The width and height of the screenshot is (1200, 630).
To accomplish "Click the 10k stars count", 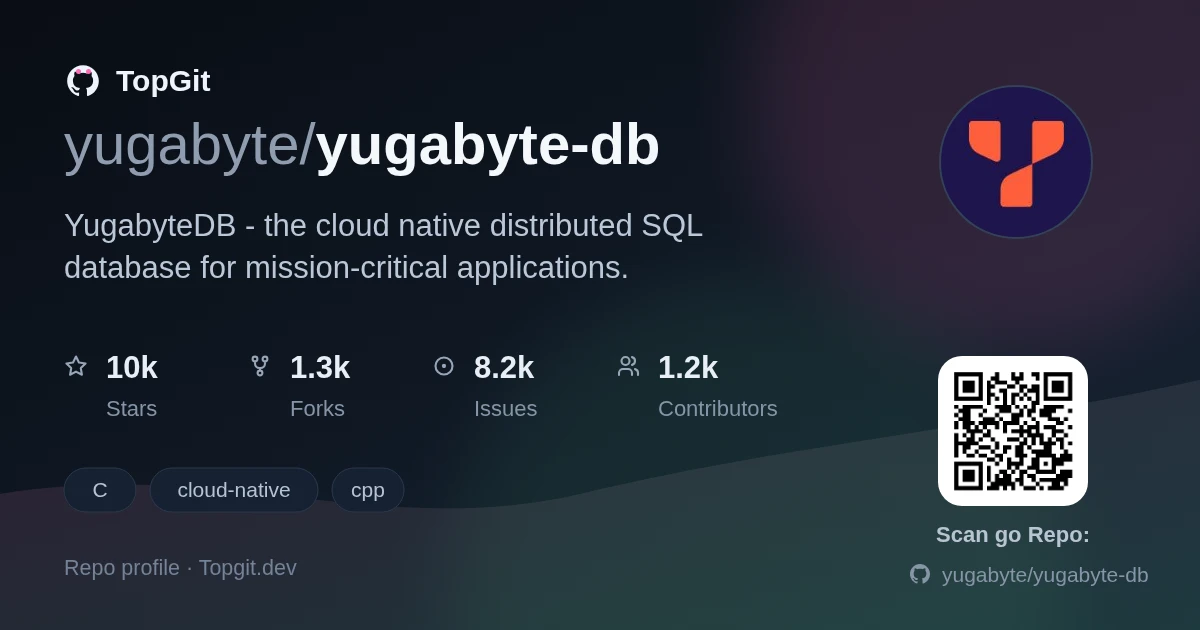I will click(x=132, y=368).
